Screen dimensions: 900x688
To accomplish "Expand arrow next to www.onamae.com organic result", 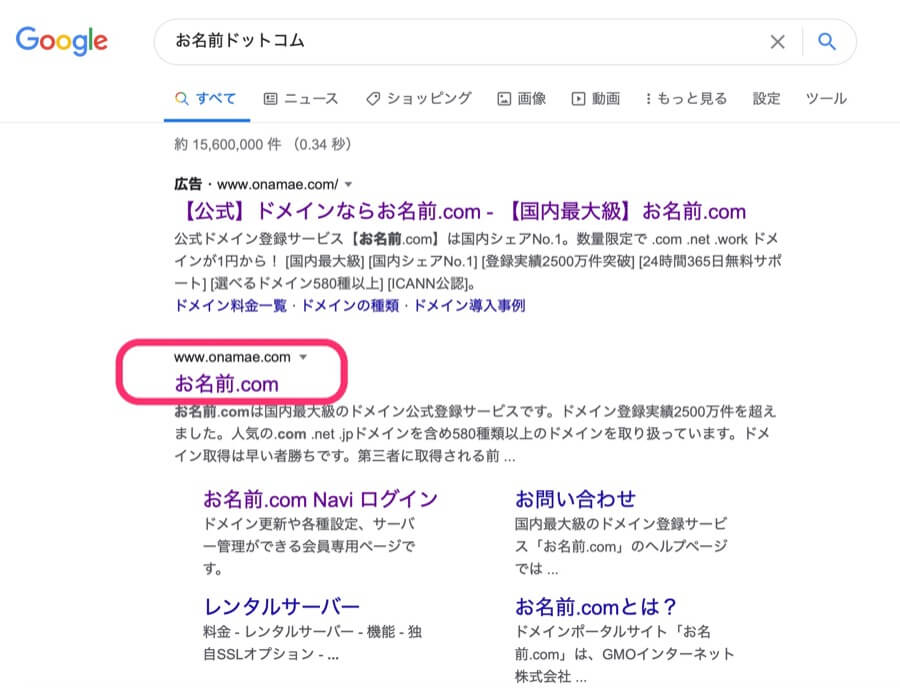I will point(303,357).
